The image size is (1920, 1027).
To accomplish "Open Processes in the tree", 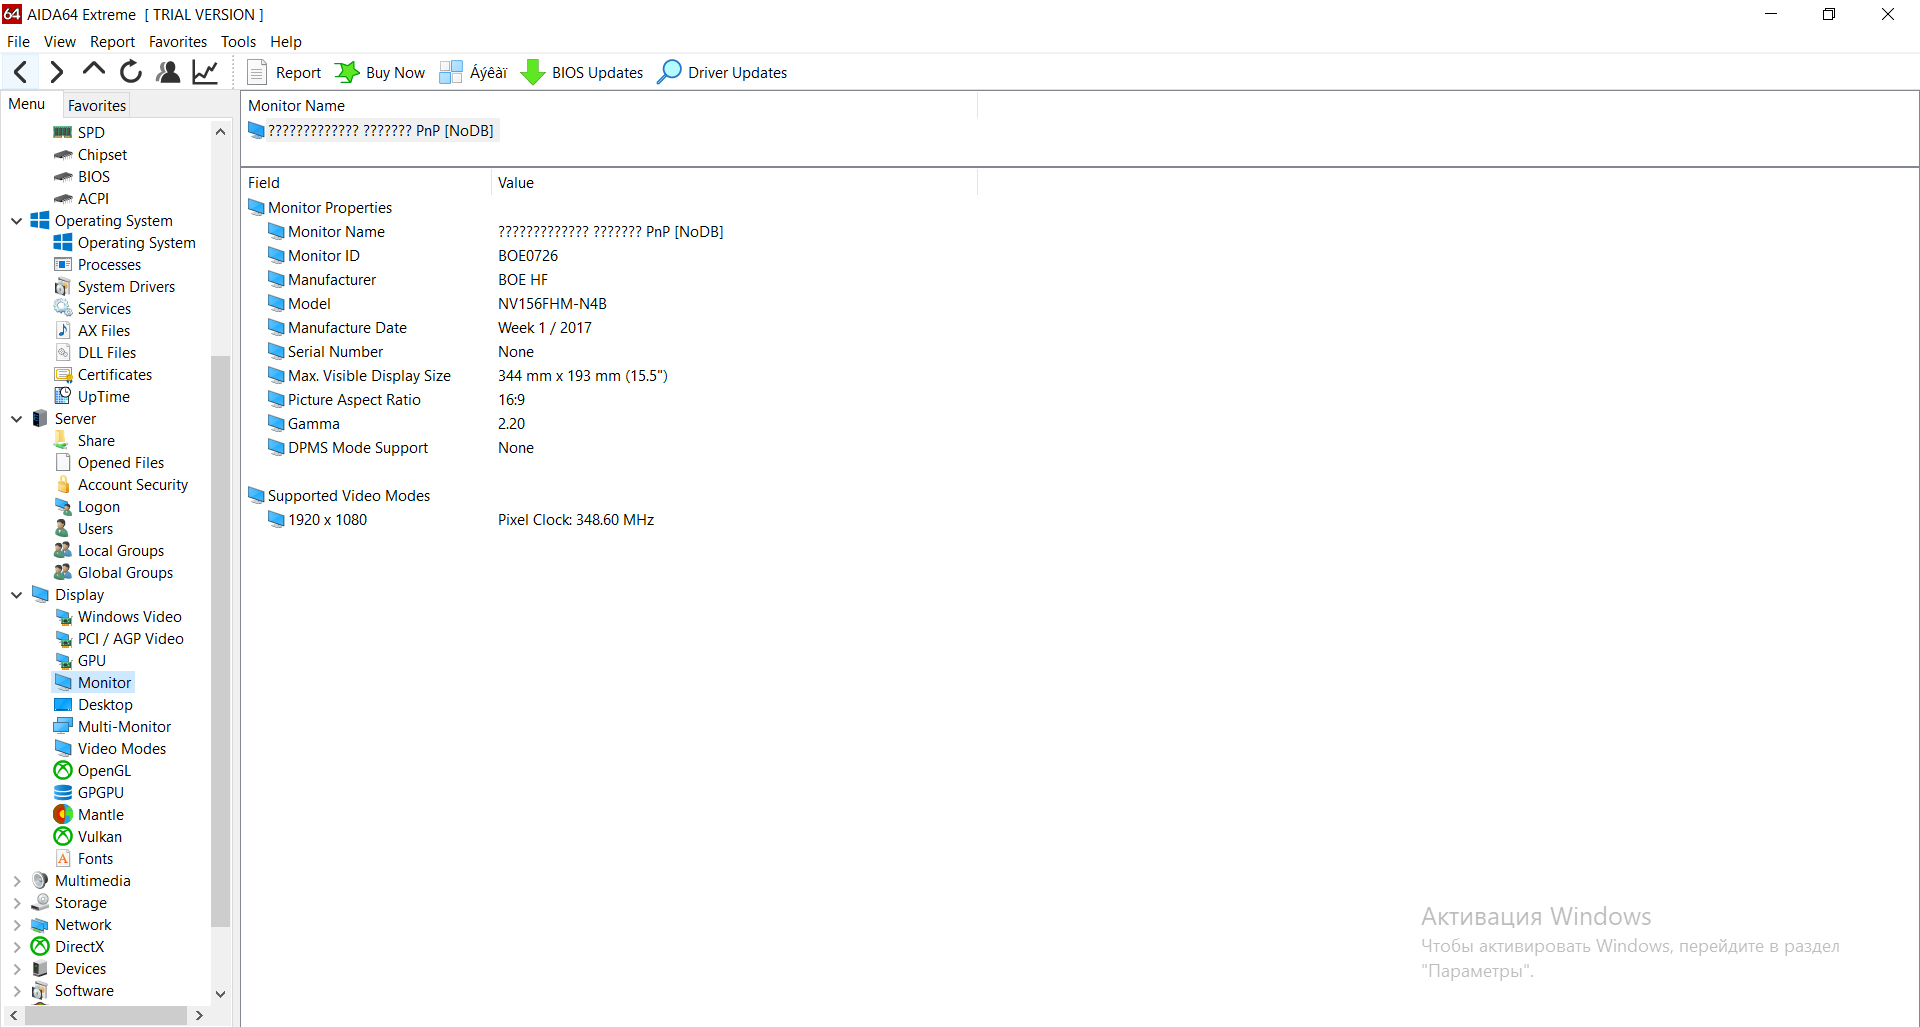I will coord(97,265).
